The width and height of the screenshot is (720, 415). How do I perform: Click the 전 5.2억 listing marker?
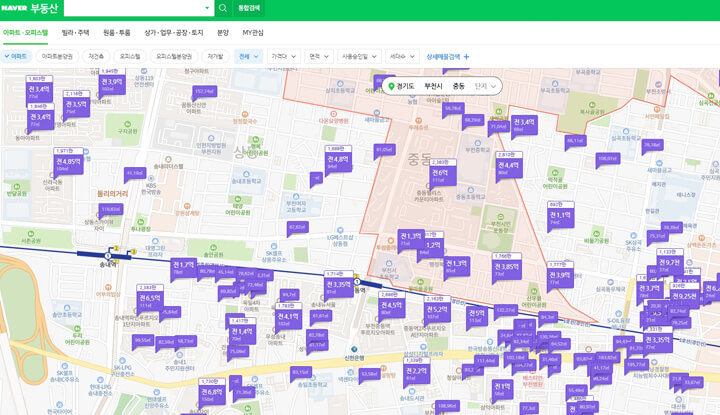437,310
